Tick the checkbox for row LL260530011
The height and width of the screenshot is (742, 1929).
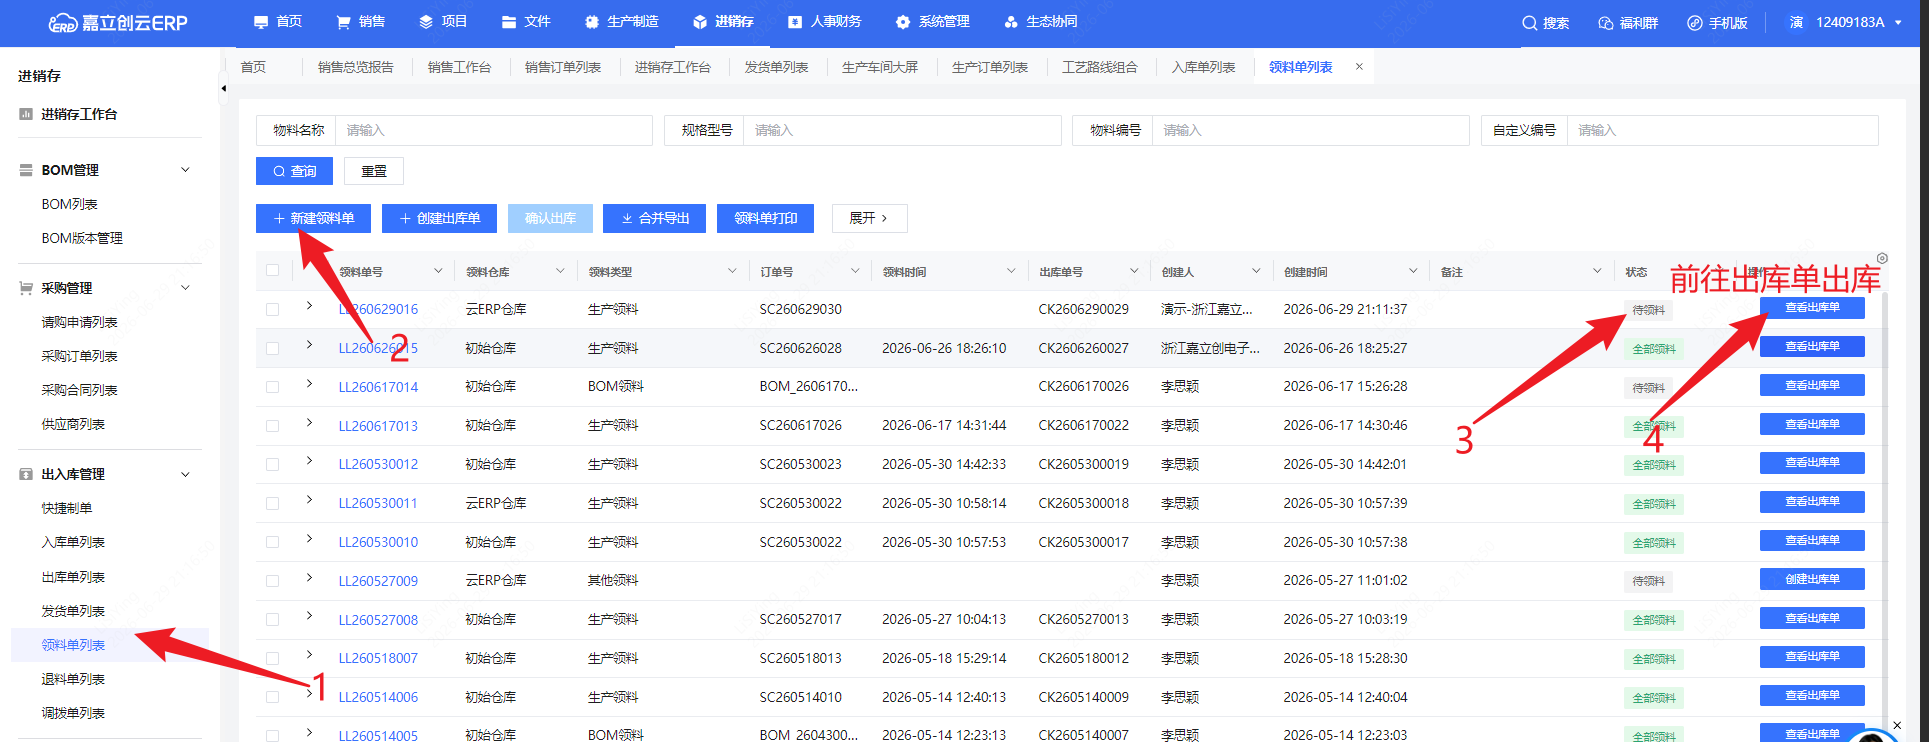coord(272,503)
